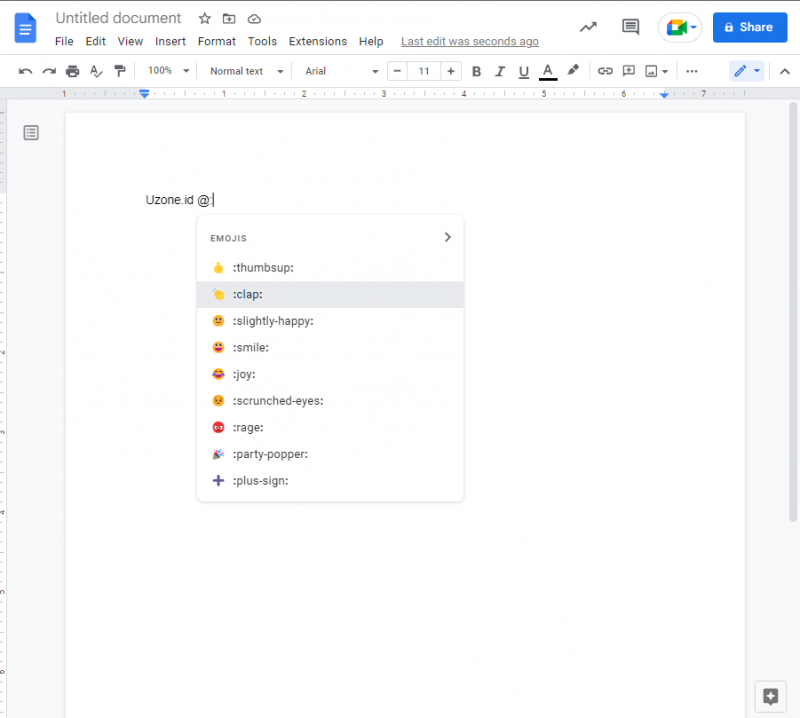800x718 pixels.
Task: Open the Insert menu
Action: (170, 41)
